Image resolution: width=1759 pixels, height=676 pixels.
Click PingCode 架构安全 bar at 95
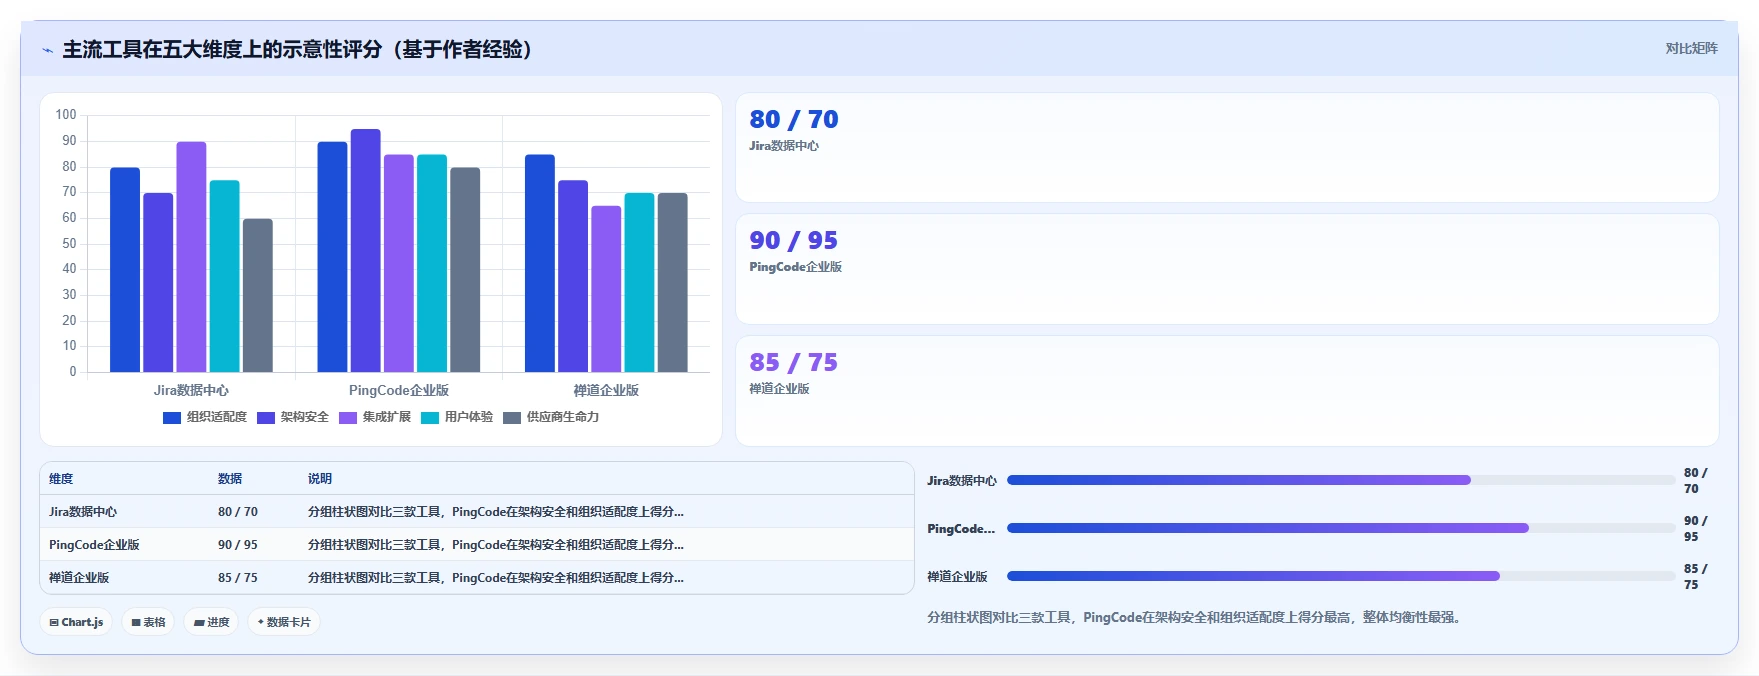click(366, 251)
